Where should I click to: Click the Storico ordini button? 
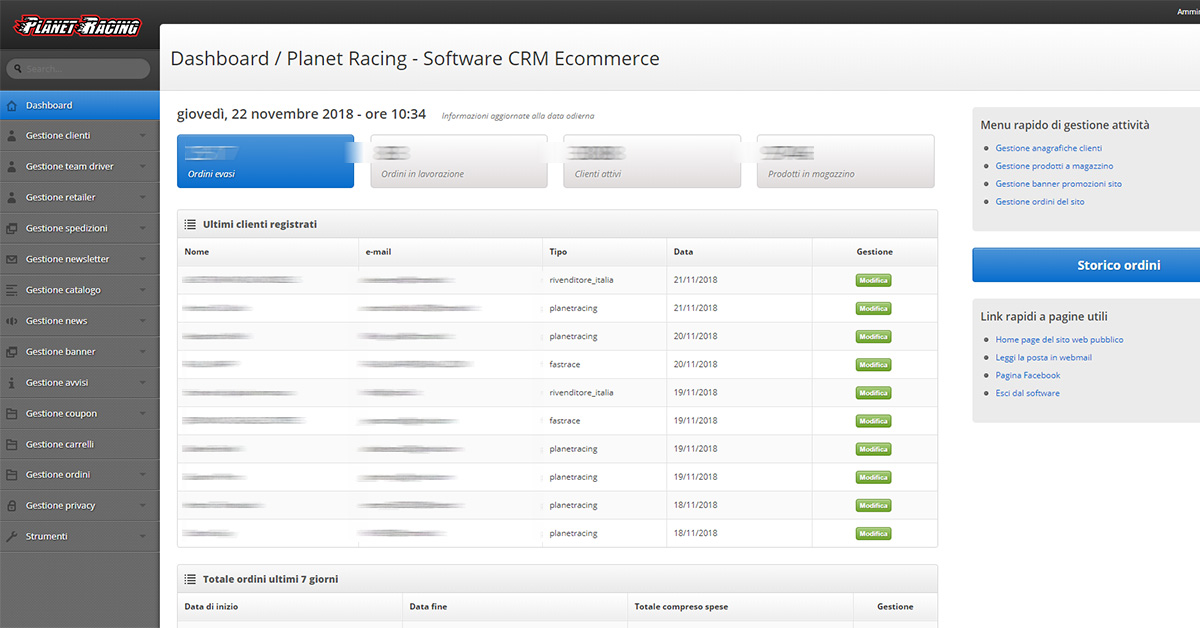1086,265
